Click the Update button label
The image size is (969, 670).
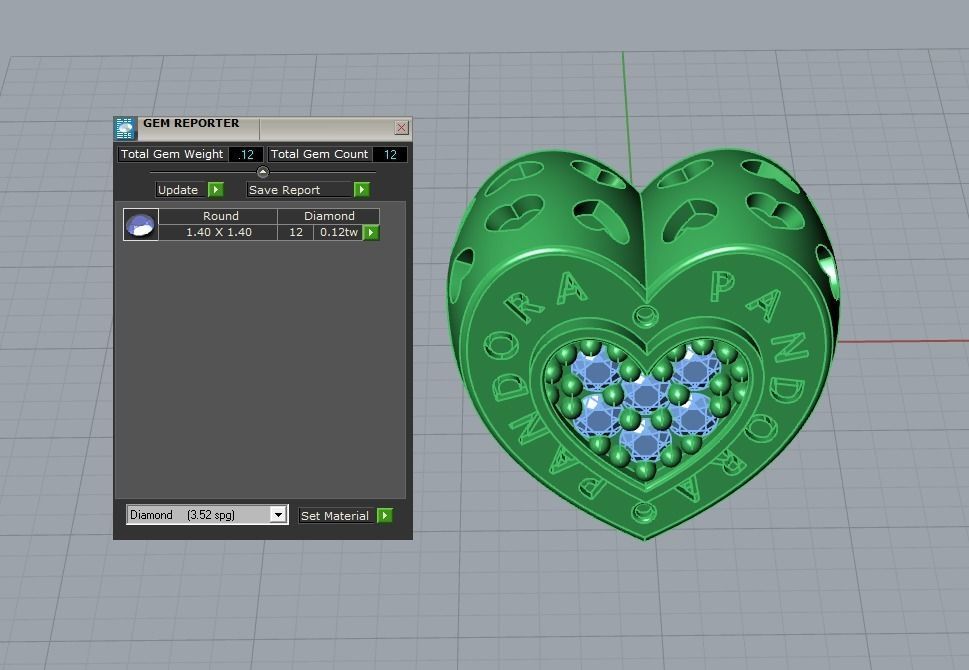coord(178,190)
